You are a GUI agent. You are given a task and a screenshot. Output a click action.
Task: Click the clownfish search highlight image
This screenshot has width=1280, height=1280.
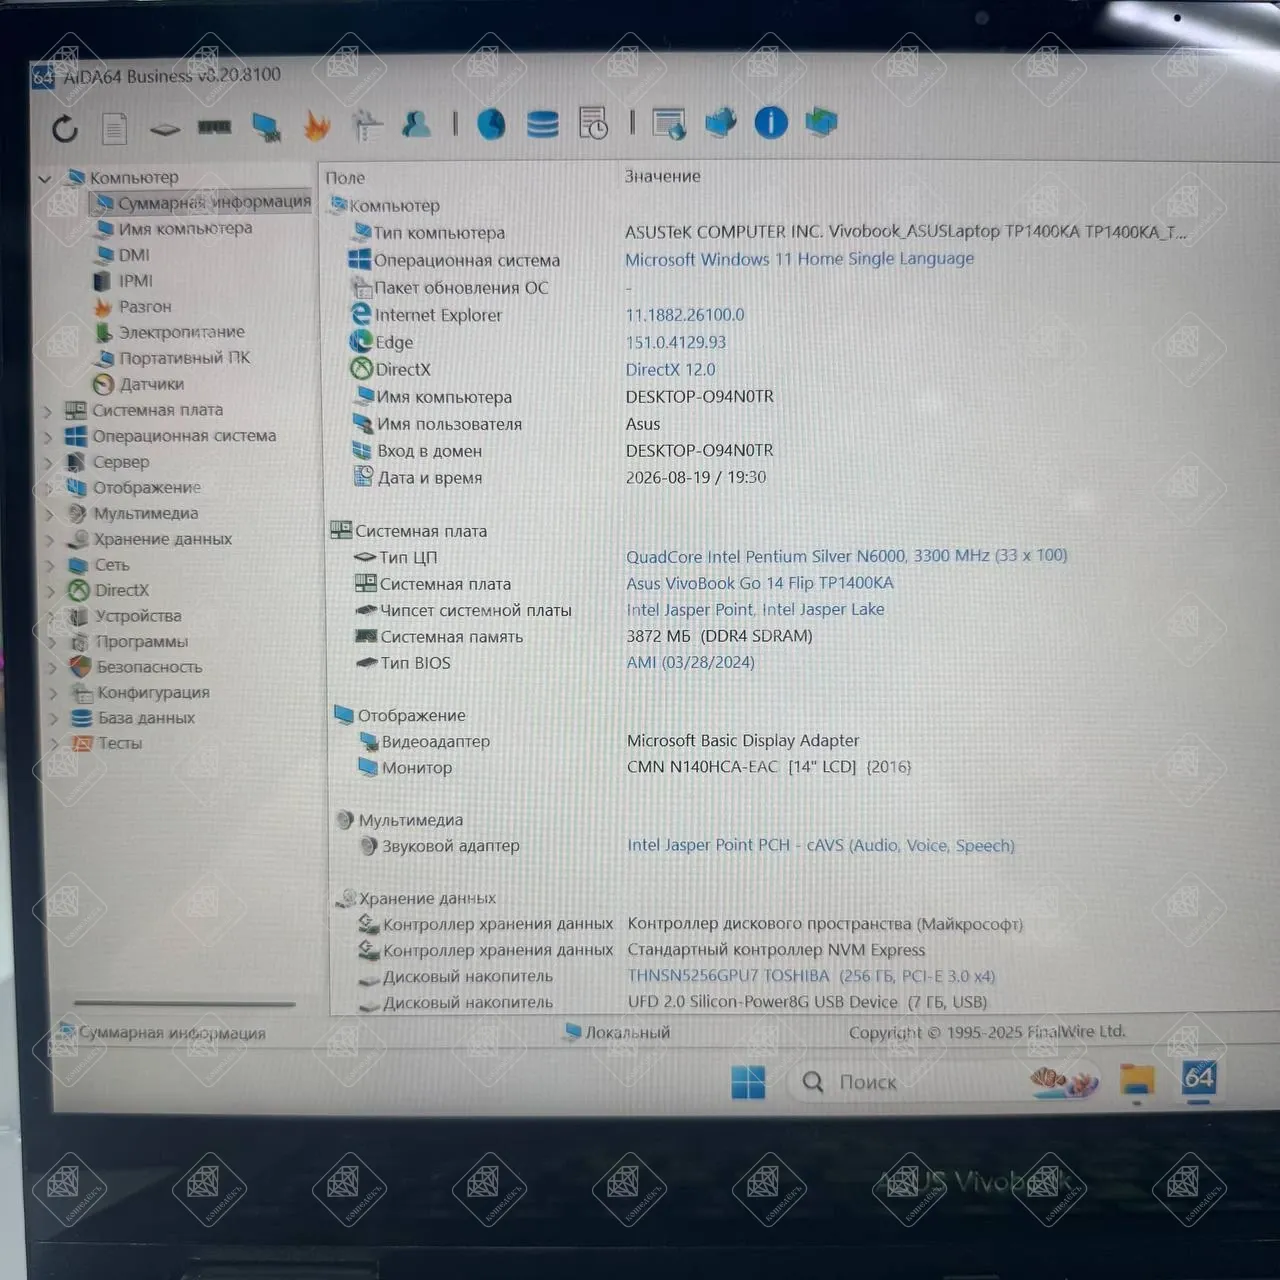(x=1064, y=1081)
